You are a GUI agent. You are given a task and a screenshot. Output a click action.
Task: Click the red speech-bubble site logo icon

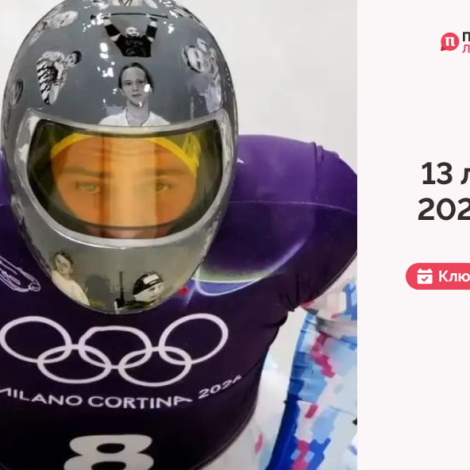click(449, 42)
